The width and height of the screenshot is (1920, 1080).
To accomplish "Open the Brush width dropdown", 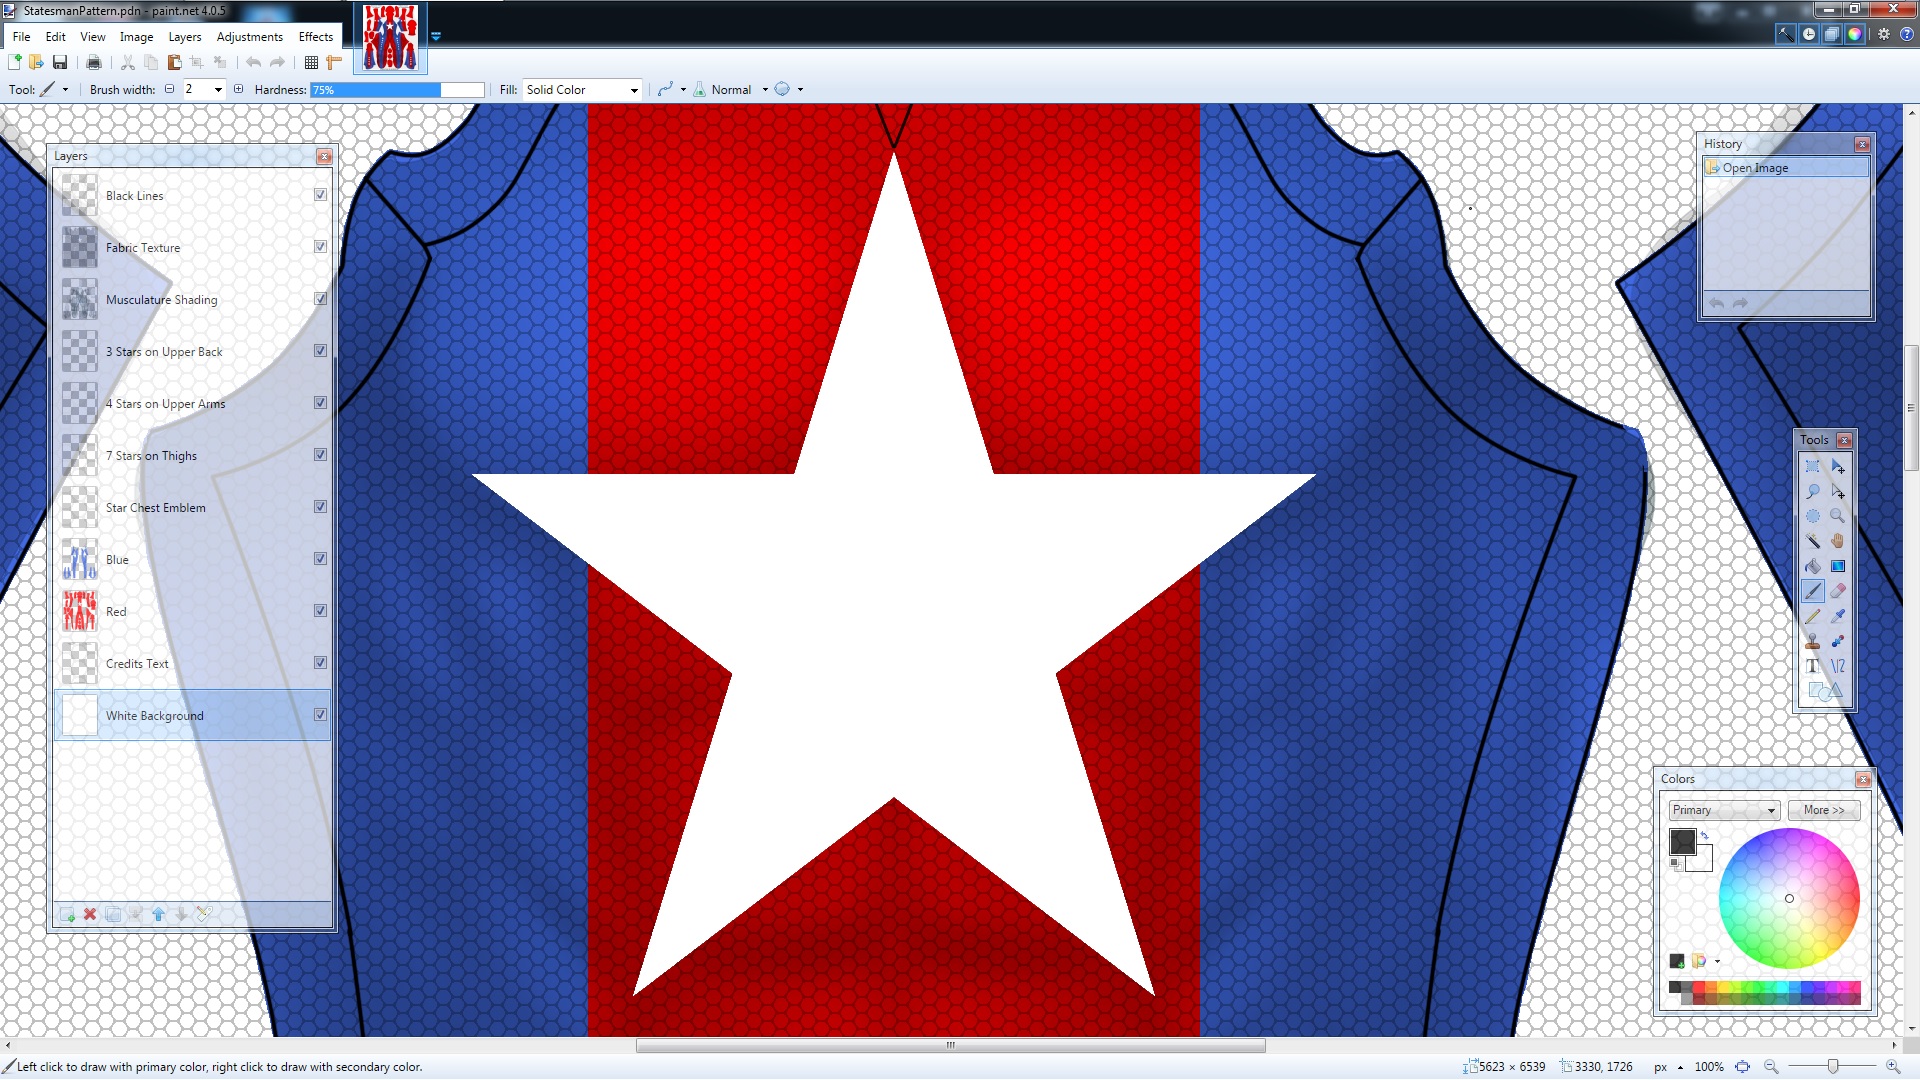I will (x=218, y=90).
